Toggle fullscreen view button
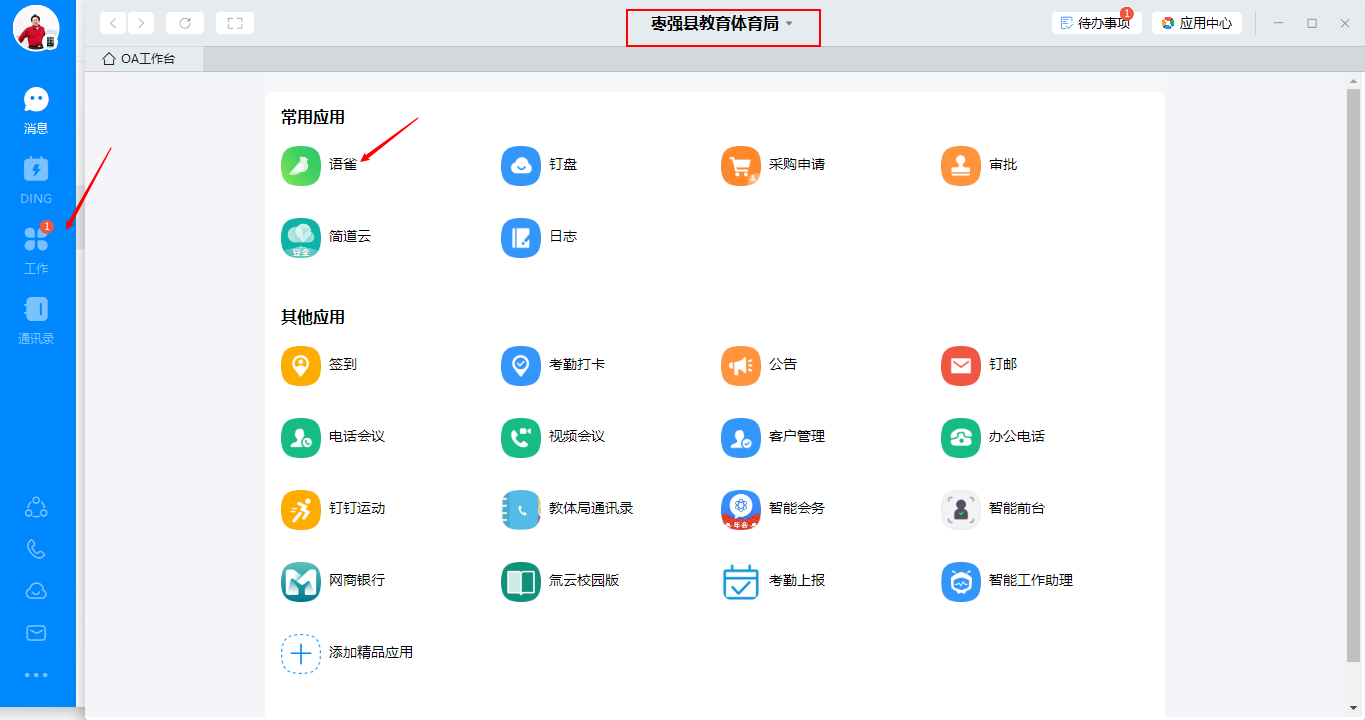 [235, 23]
